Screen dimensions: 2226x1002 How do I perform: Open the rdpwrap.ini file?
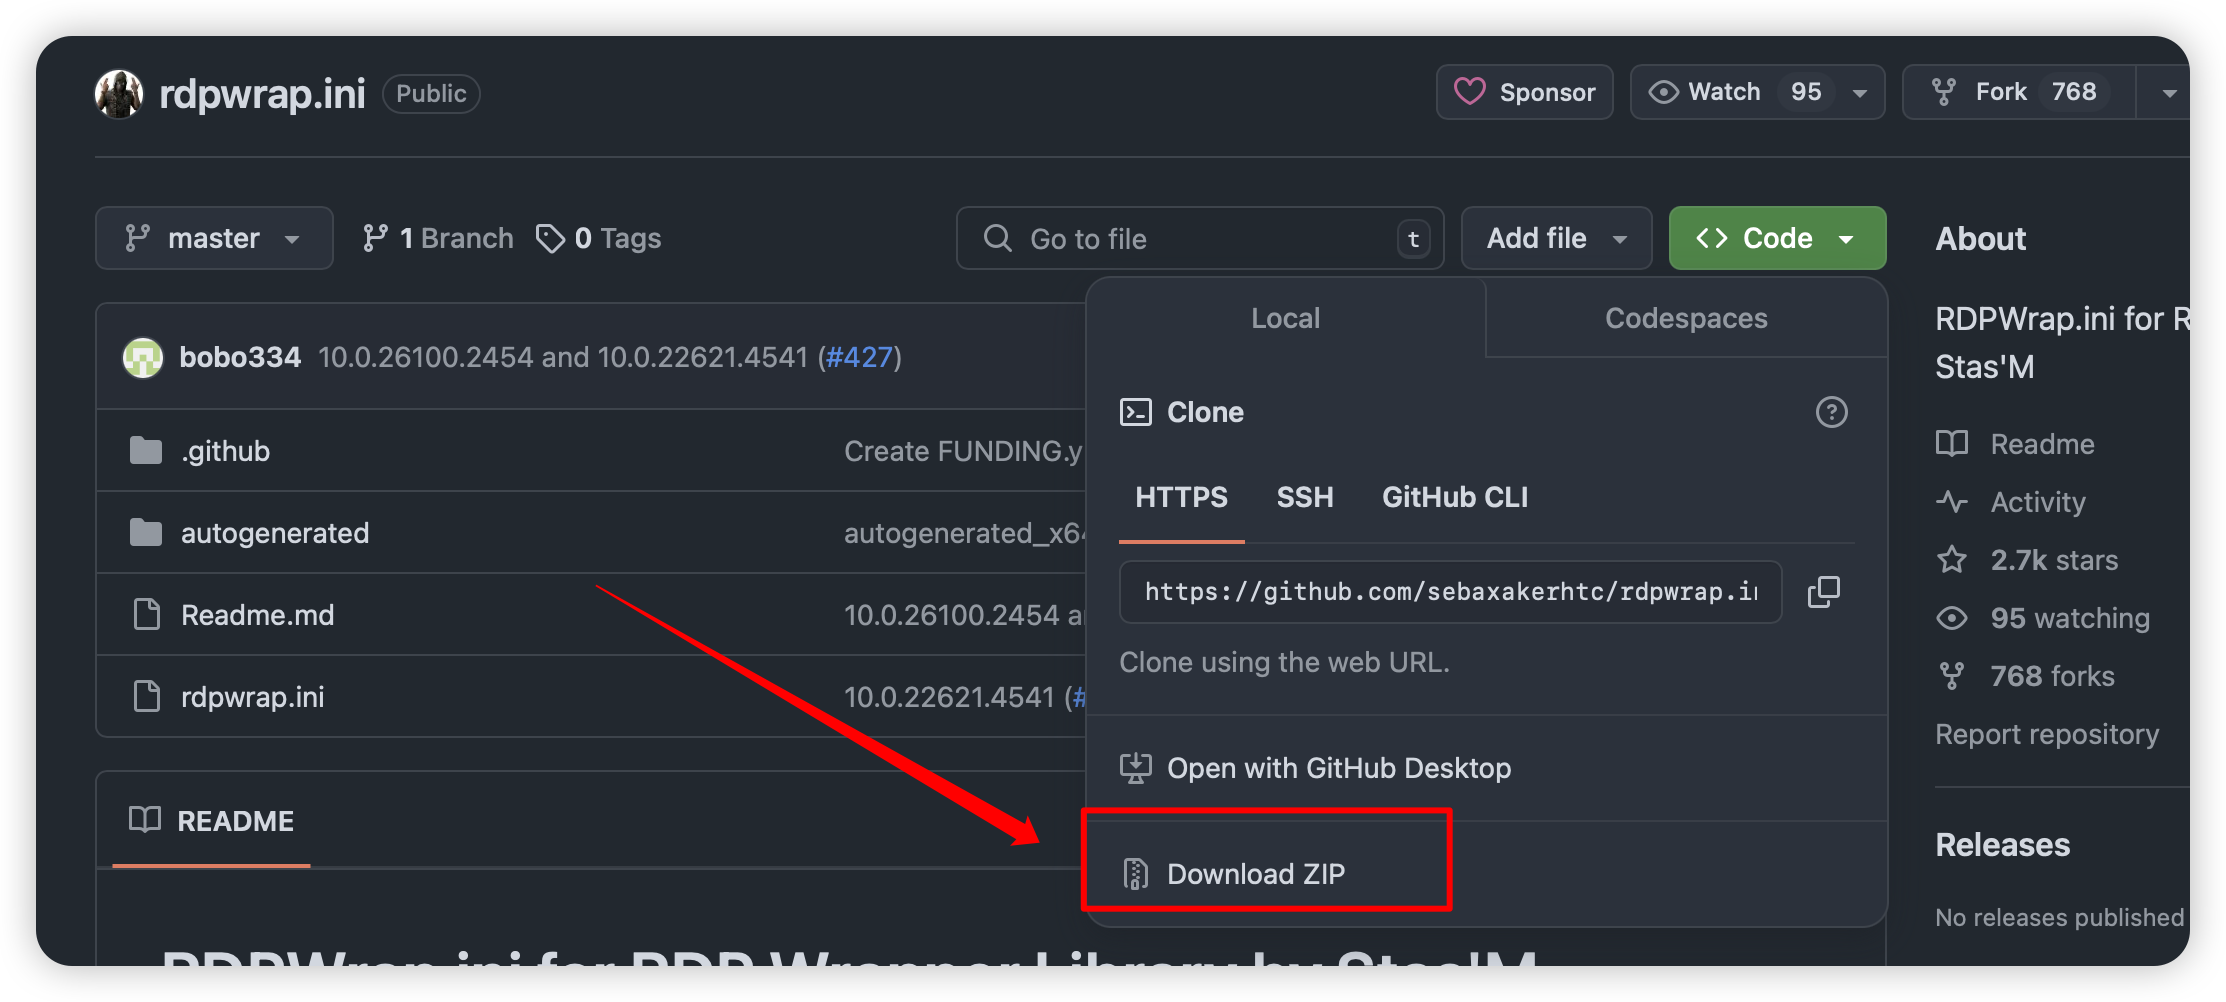click(x=252, y=697)
